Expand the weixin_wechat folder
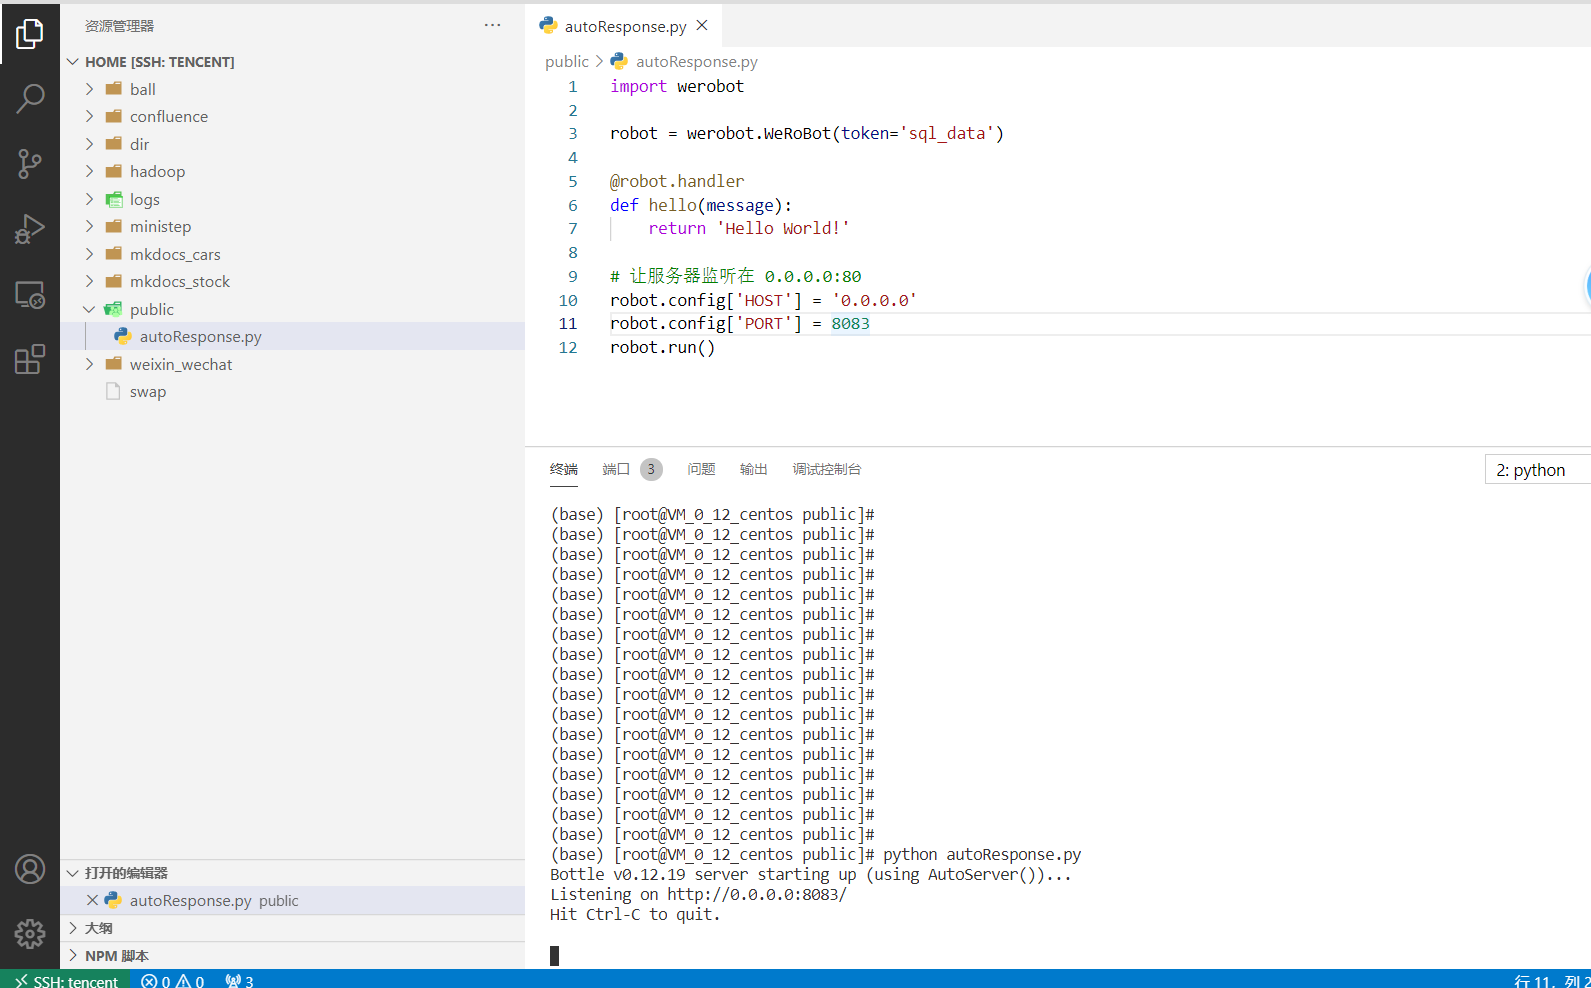1591x988 pixels. pyautogui.click(x=89, y=364)
